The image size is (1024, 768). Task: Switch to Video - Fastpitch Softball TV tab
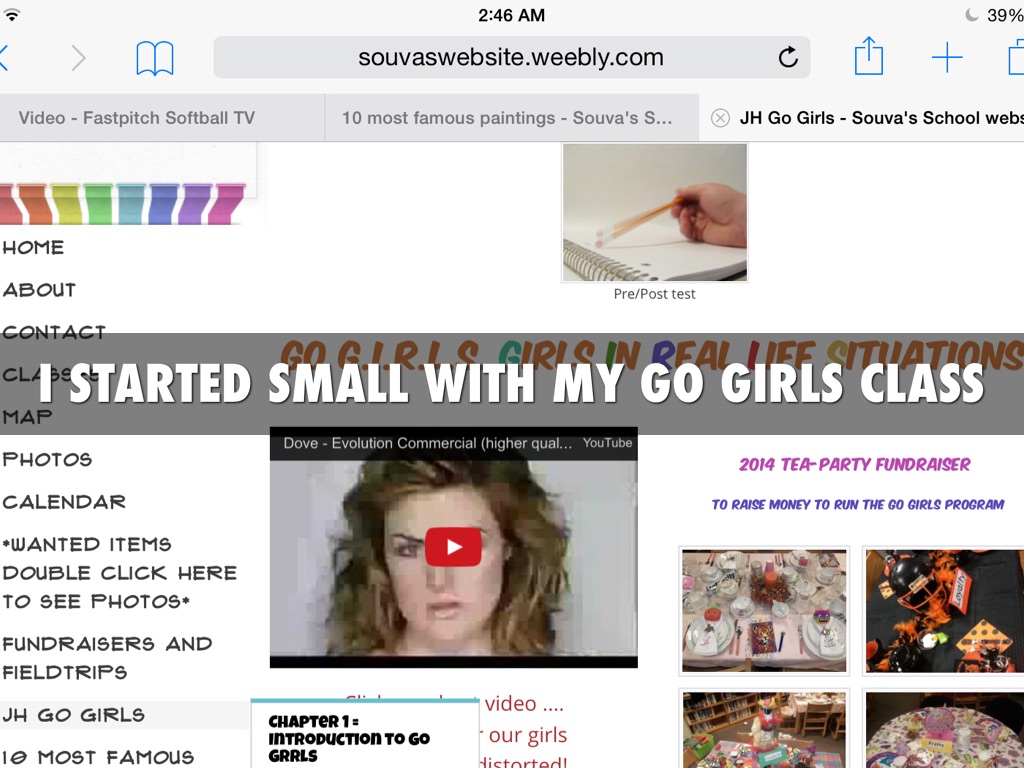tap(137, 118)
